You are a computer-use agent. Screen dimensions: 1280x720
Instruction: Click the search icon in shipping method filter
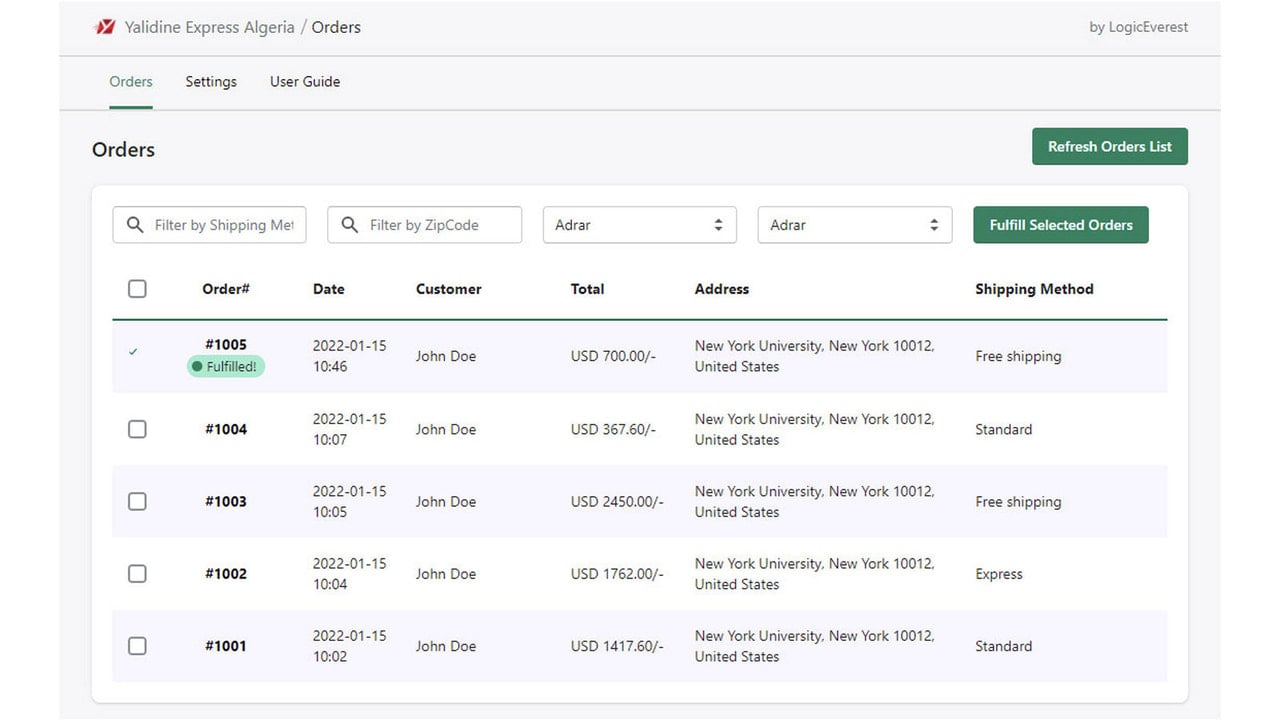(x=135, y=225)
